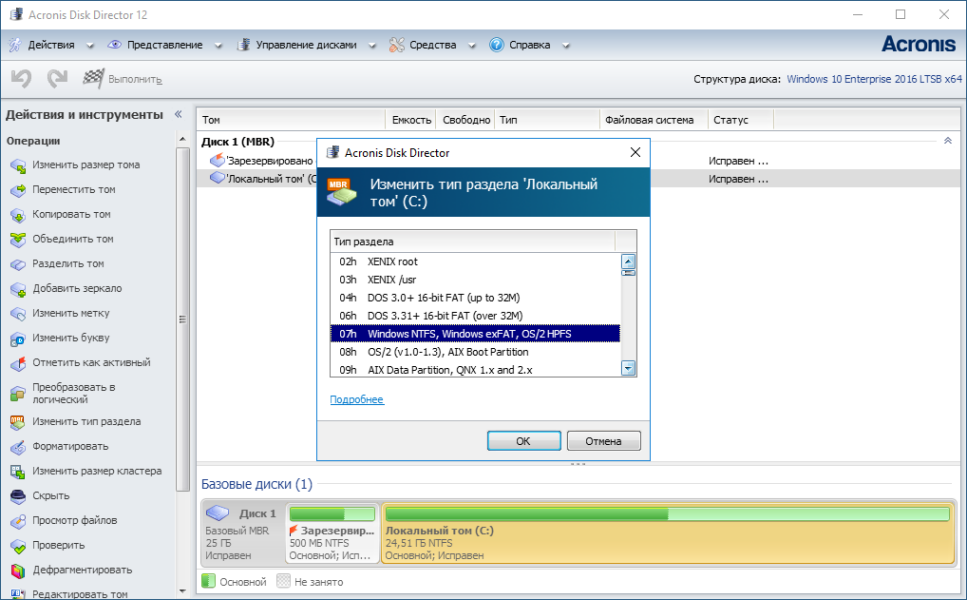Image resolution: width=967 pixels, height=600 pixels.
Task: Click the Check volume icon
Action: (18, 546)
